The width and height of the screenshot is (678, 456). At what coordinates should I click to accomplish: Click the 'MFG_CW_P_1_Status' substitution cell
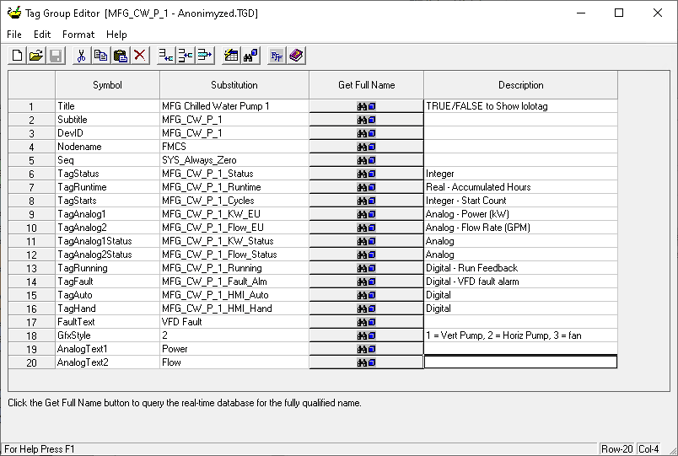pyautogui.click(x=234, y=174)
